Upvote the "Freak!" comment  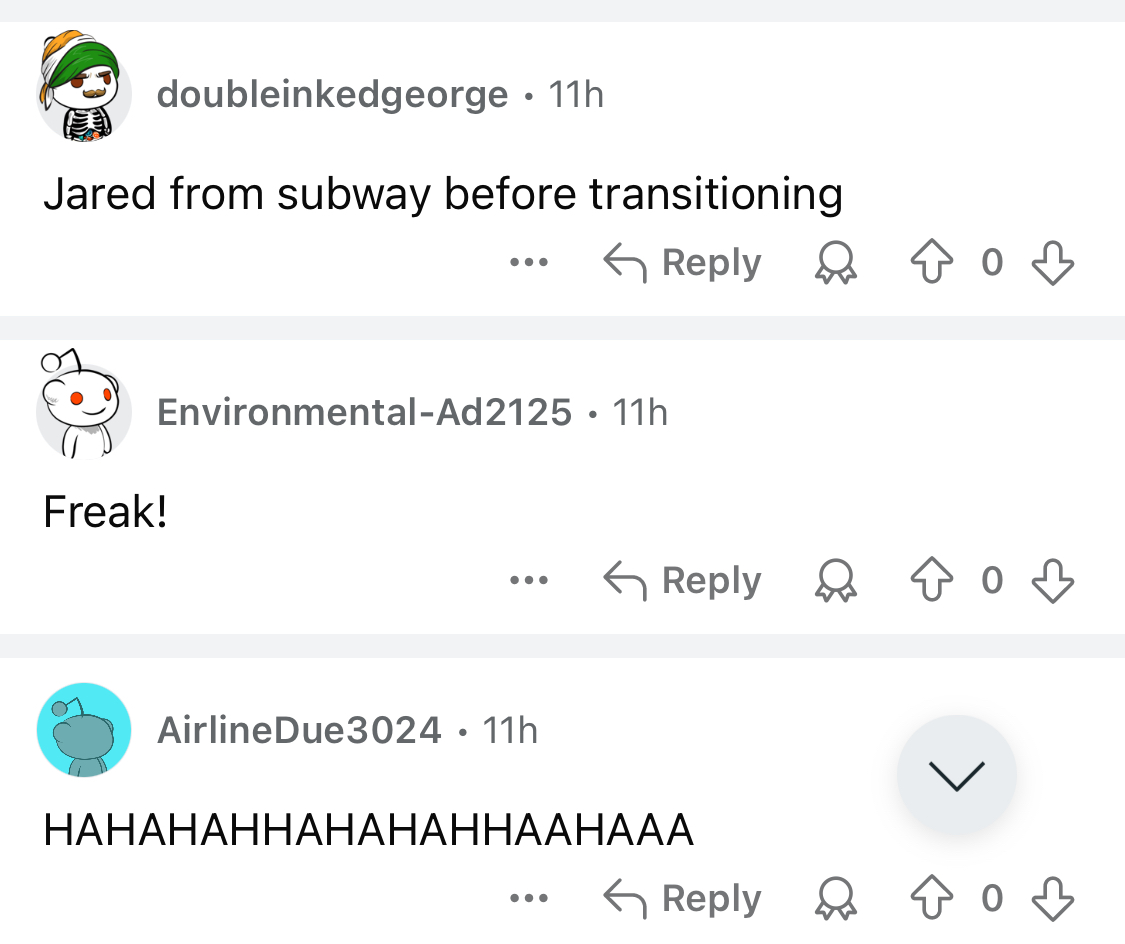(932, 581)
